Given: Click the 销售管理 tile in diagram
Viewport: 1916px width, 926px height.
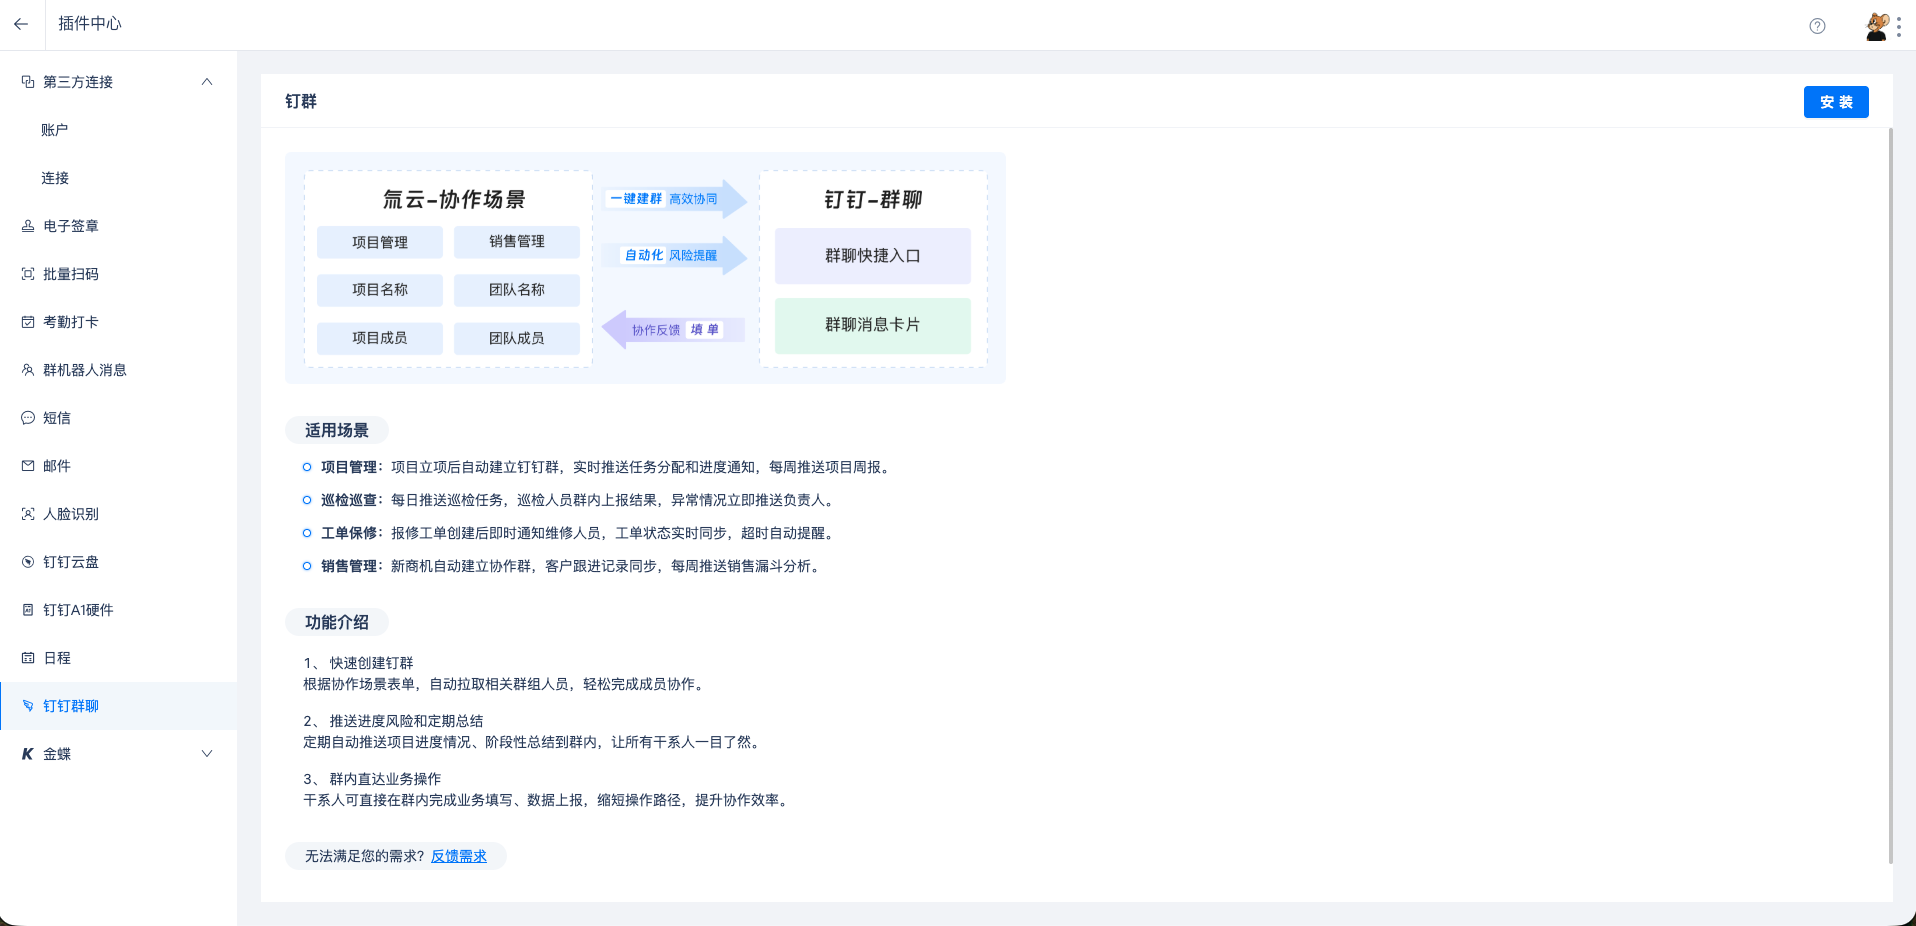Looking at the screenshot, I should pos(517,242).
